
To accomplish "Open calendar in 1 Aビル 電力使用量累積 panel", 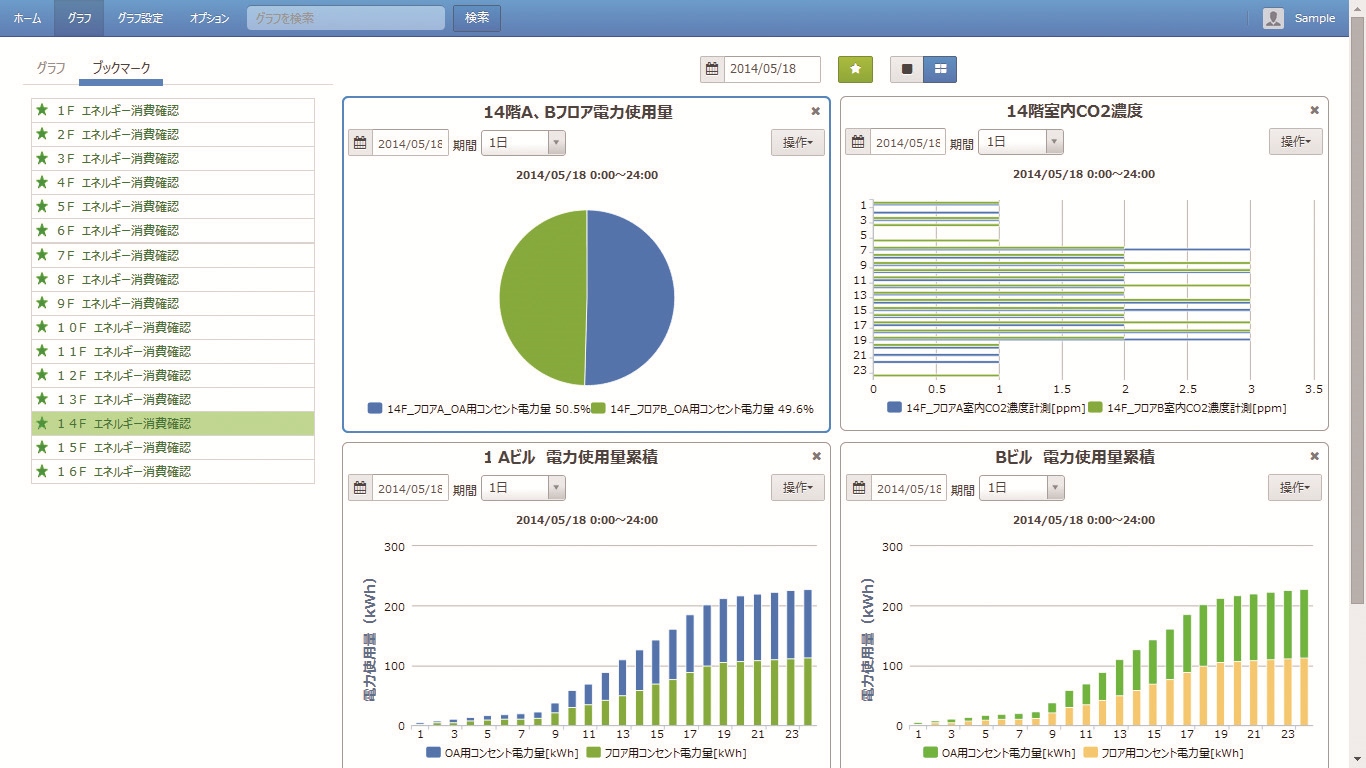I will (360, 488).
